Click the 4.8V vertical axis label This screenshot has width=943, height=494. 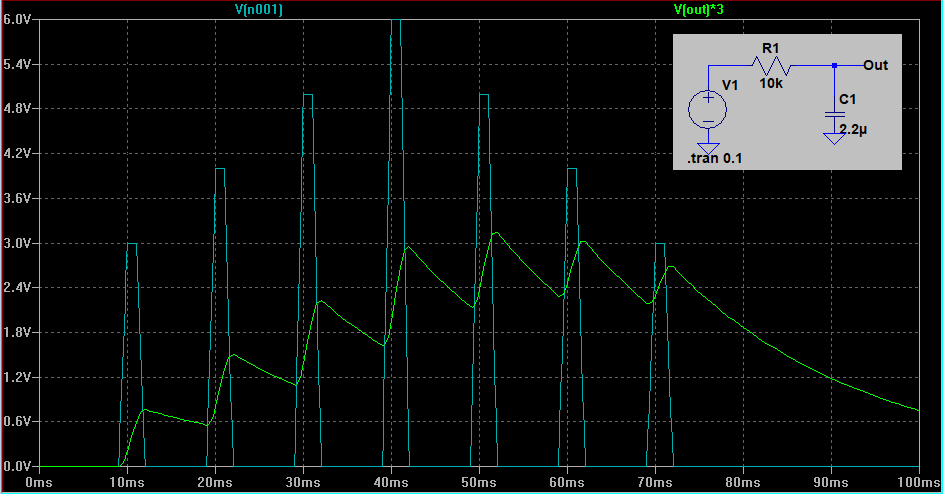(16, 108)
